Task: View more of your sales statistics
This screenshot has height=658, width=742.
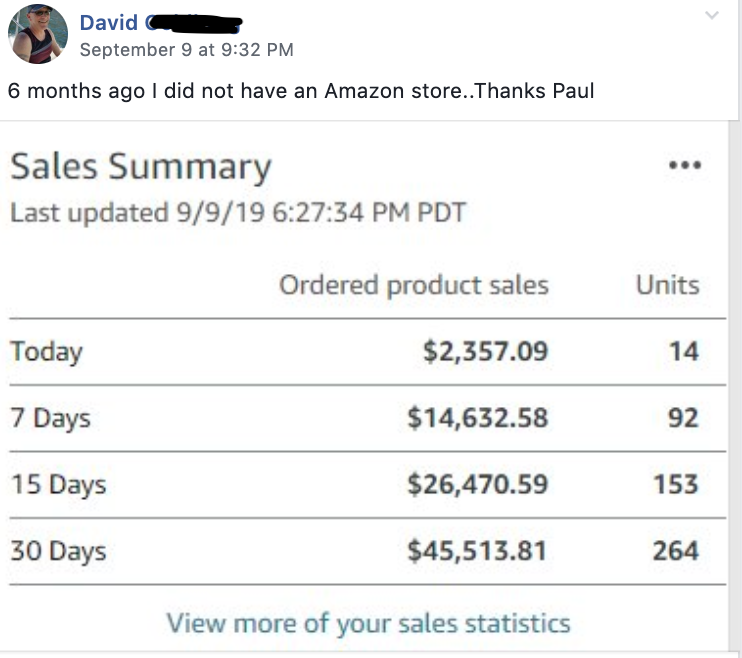Action: point(368,623)
